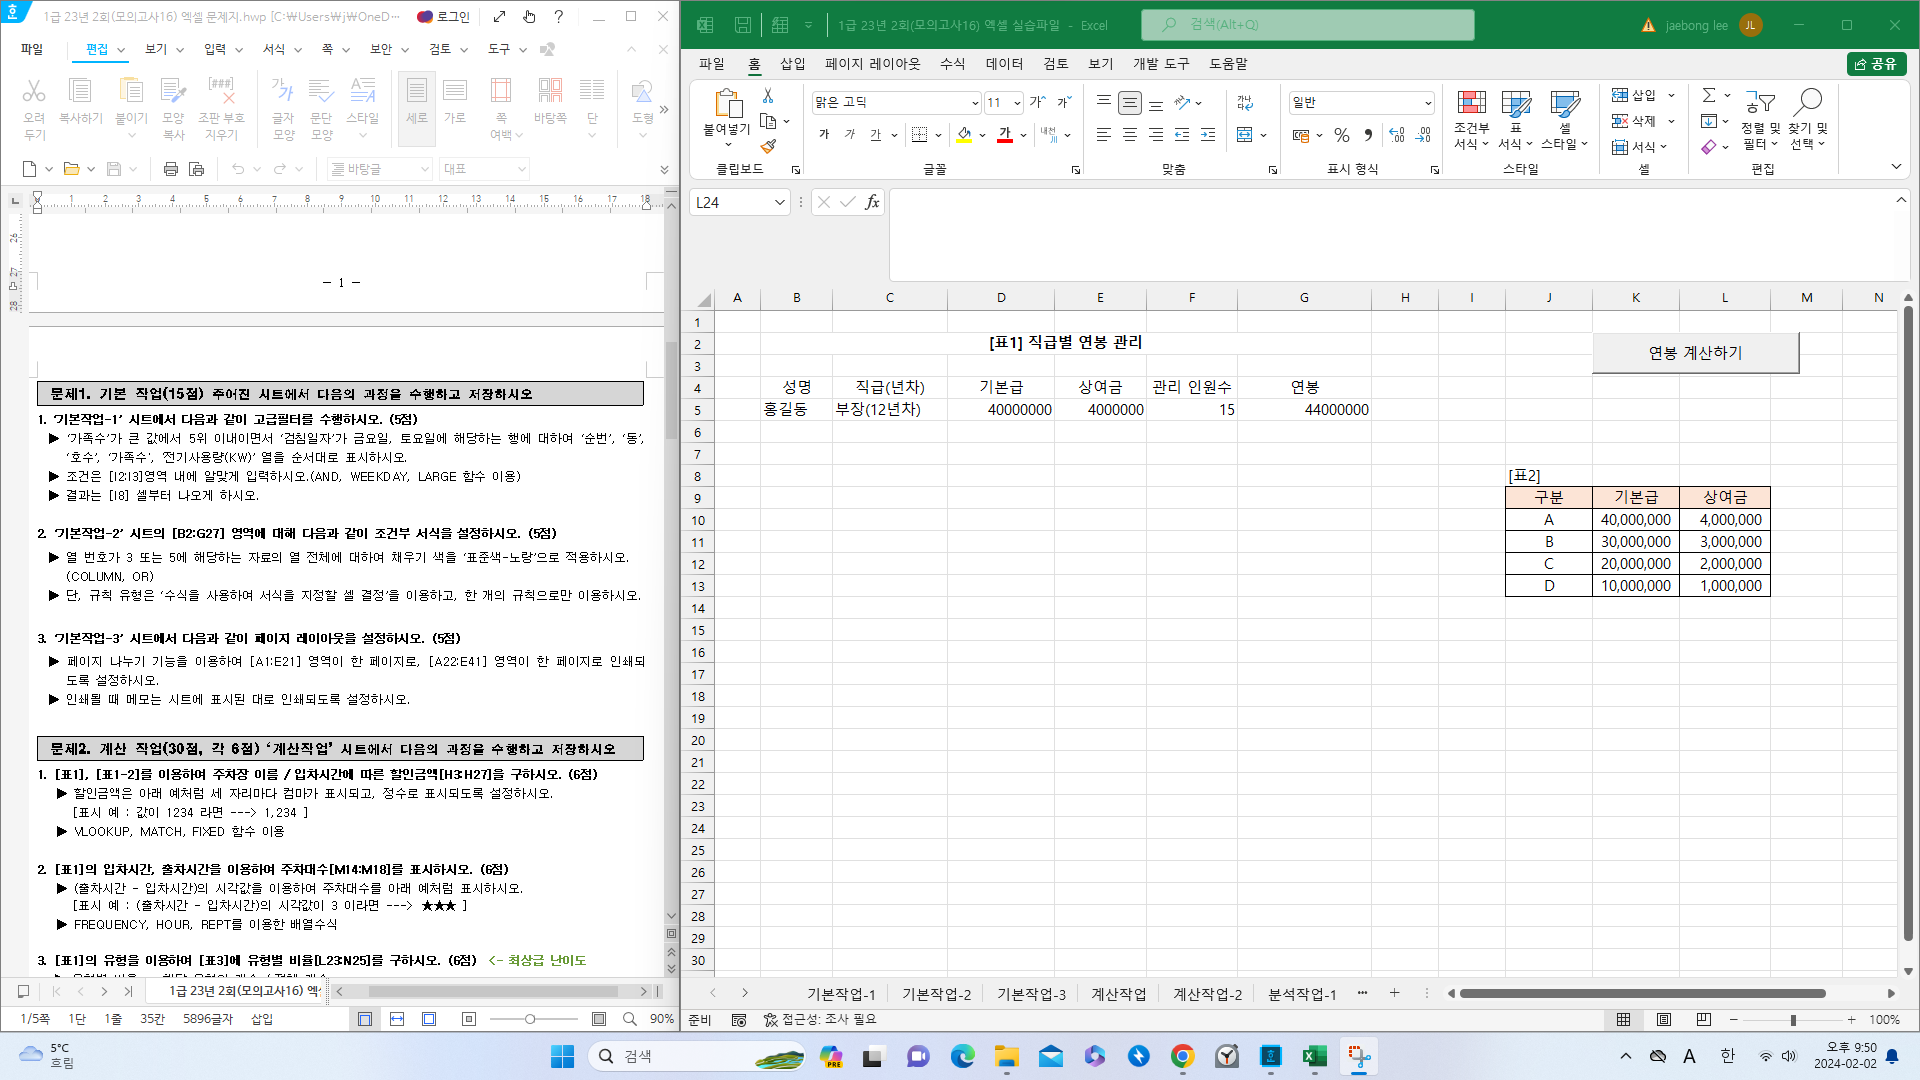Open the fill color yellow swatch
The width and height of the screenshot is (1920, 1080).
964,135
